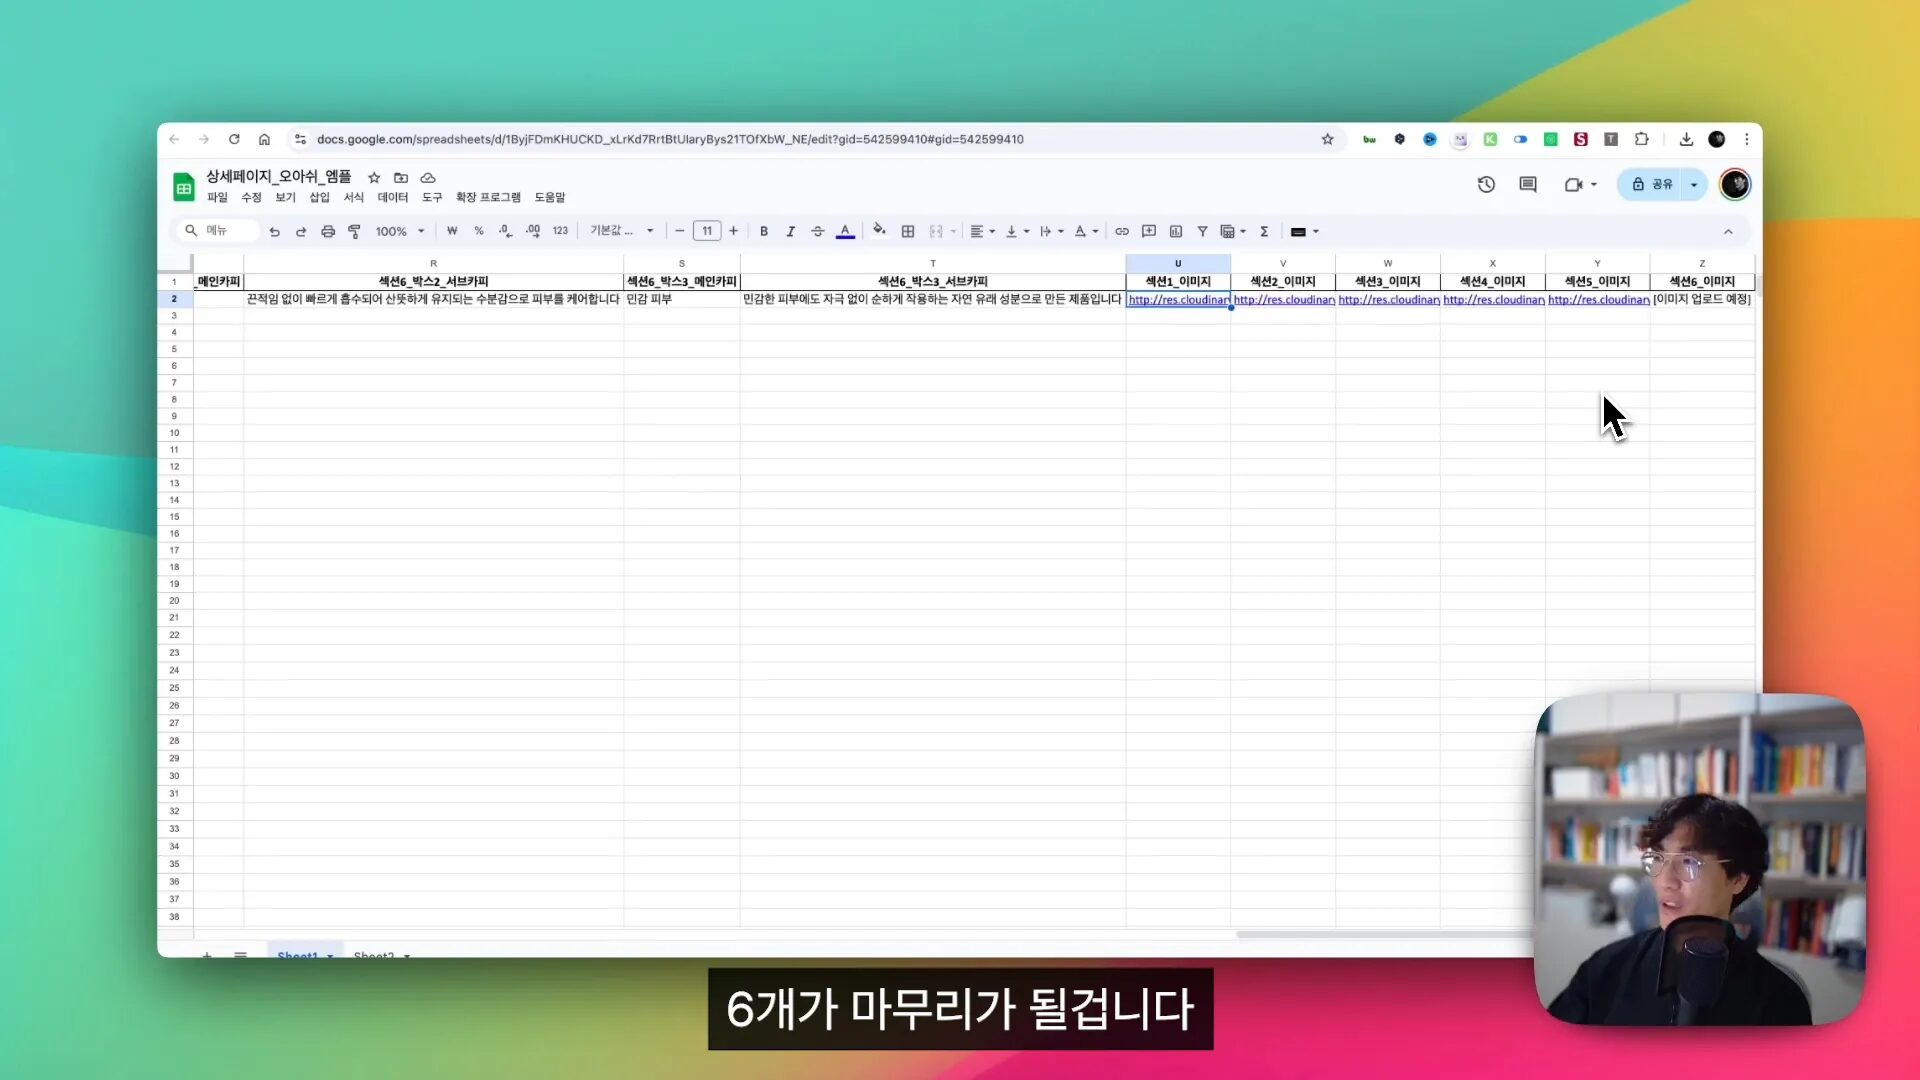Screen dimensions: 1920x1080
Task: Open version history clock icon
Action: coord(1486,184)
